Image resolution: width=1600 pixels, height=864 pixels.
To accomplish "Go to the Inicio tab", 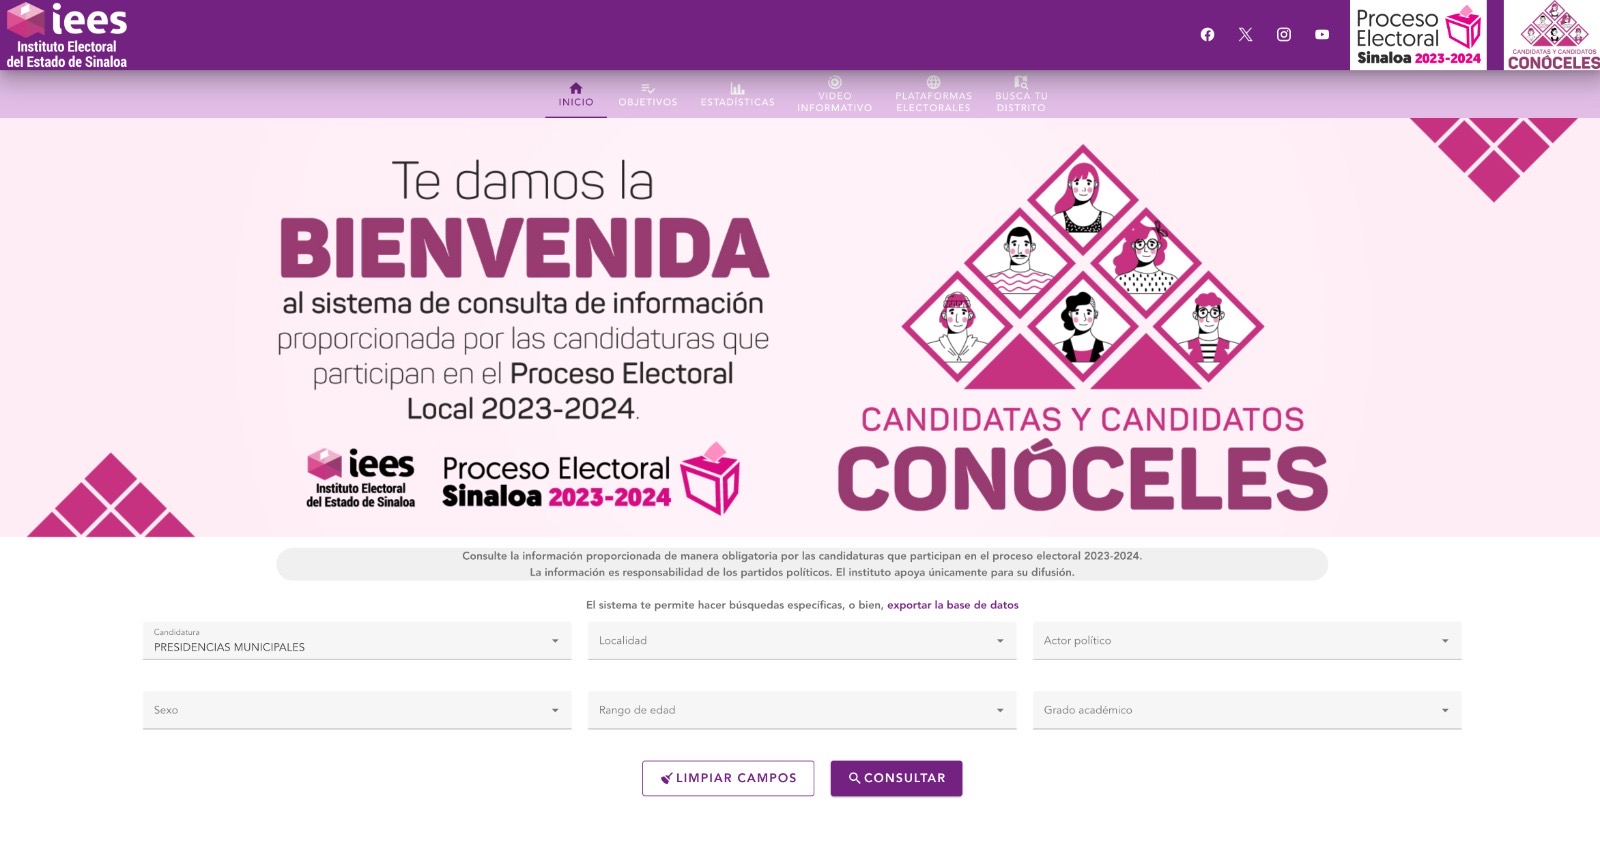I will [x=576, y=95].
